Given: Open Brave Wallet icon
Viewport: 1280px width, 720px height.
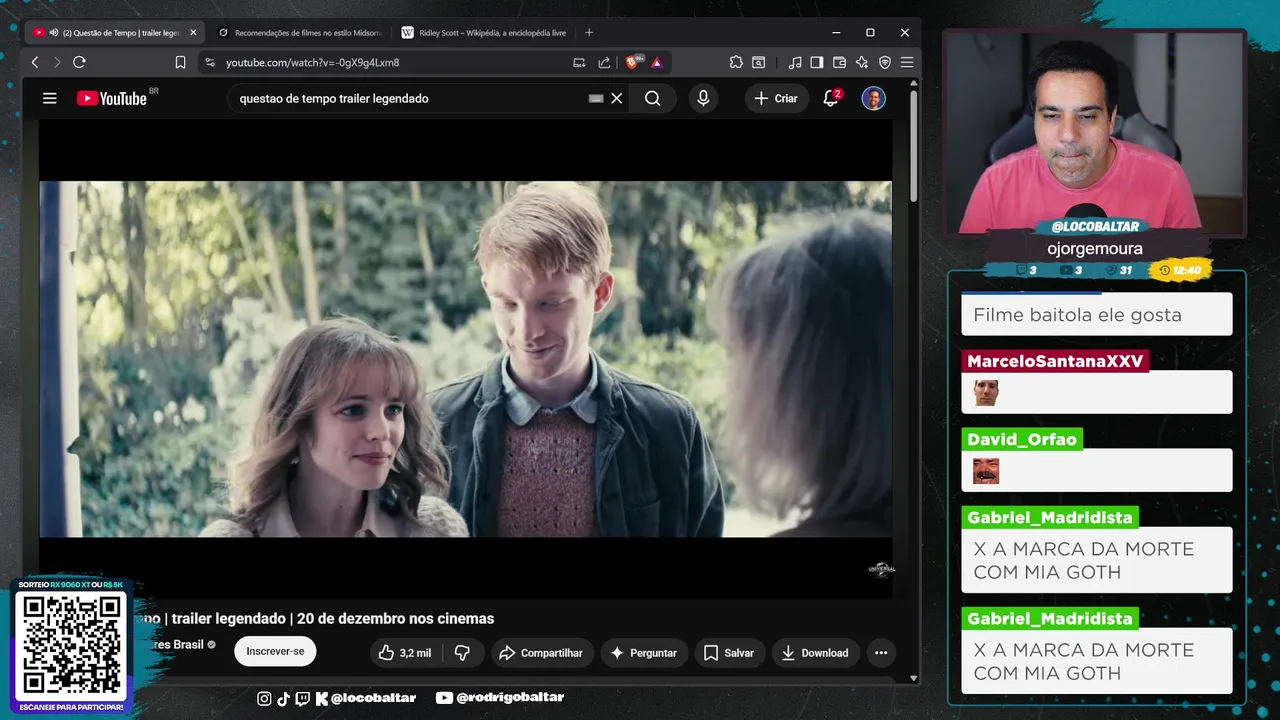Looking at the screenshot, I should pos(839,62).
